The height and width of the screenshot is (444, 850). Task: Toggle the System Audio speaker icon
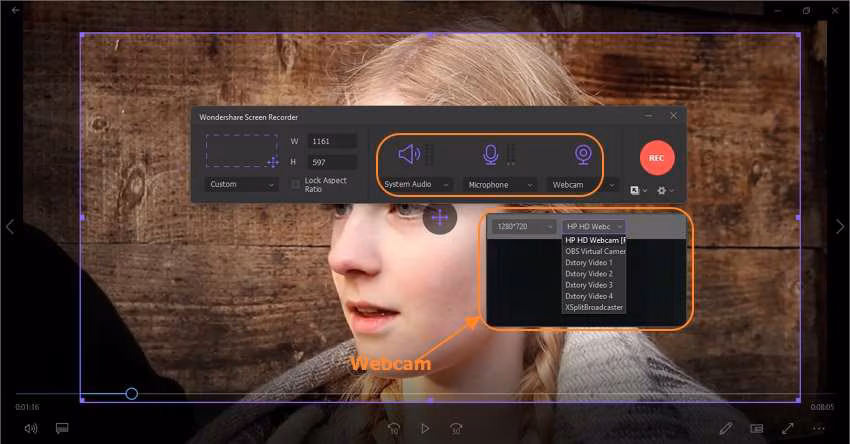tap(409, 154)
